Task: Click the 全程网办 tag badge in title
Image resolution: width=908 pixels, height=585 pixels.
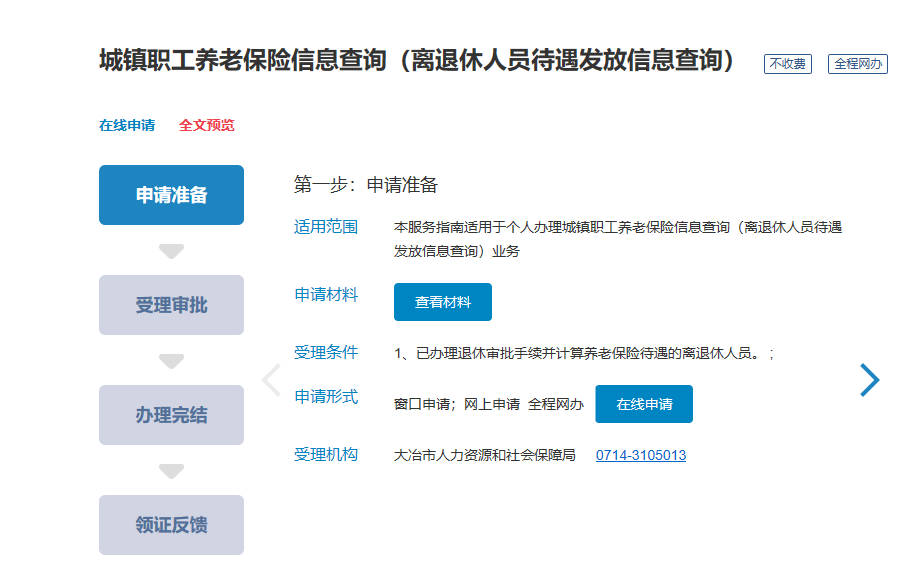Action: click(x=857, y=64)
